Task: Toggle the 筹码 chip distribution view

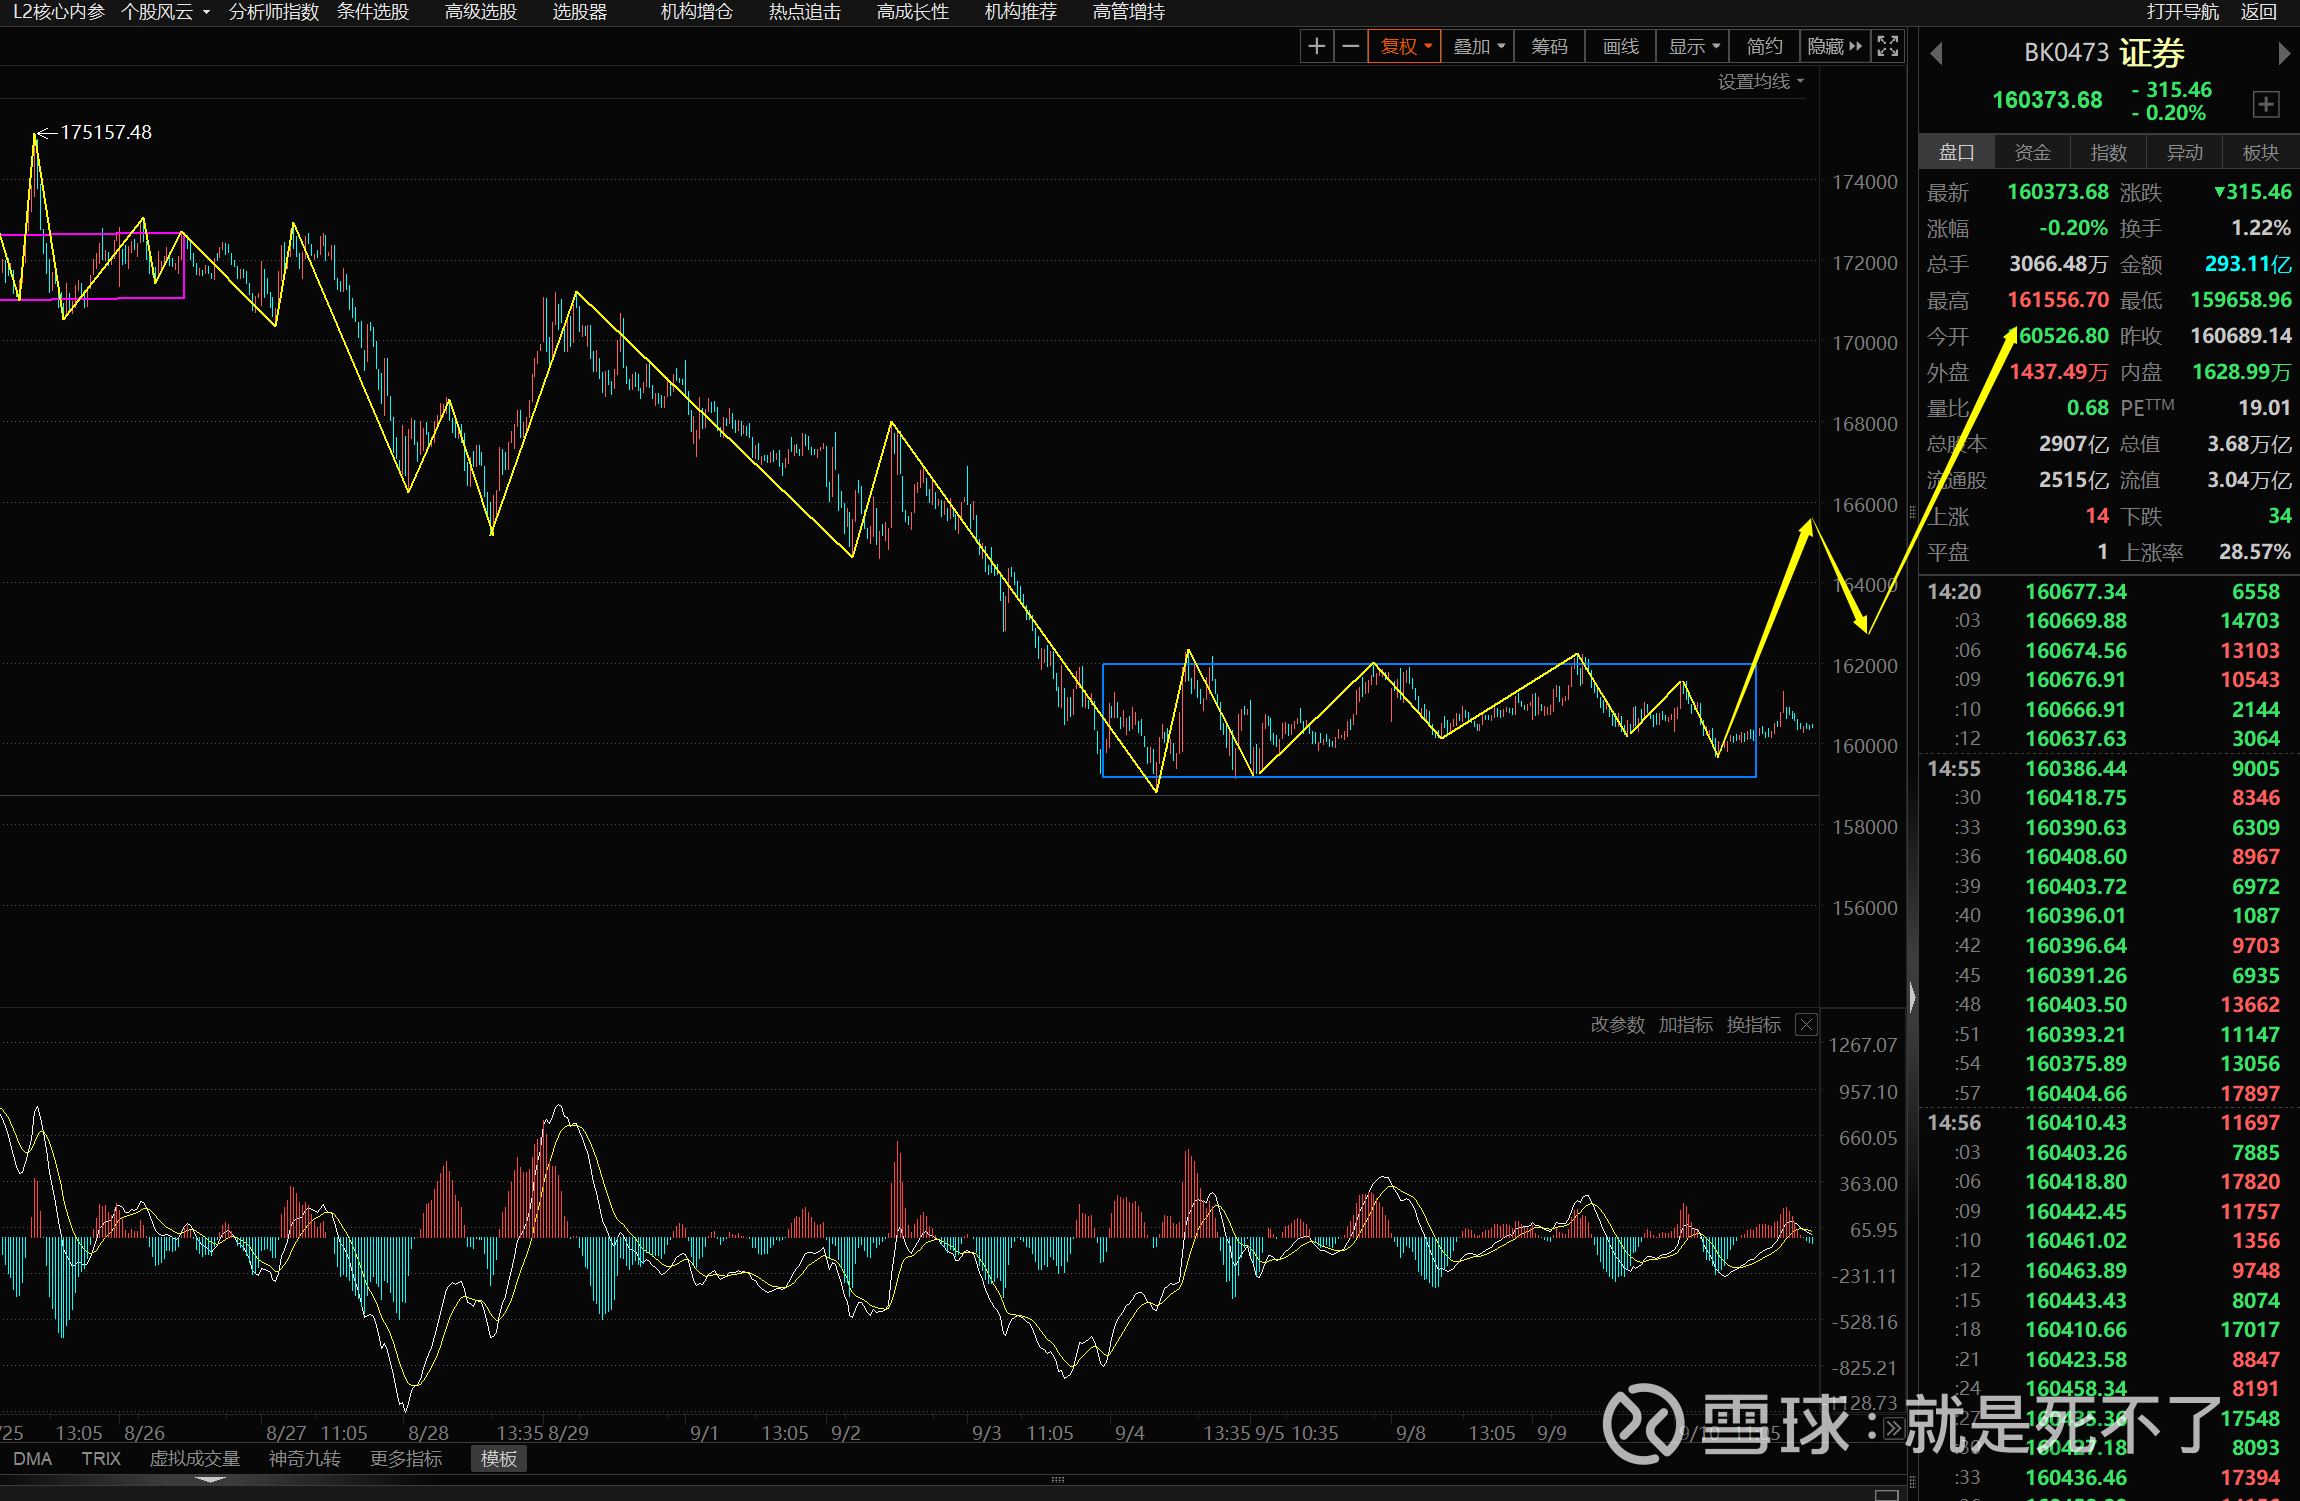Action: pos(1549,46)
